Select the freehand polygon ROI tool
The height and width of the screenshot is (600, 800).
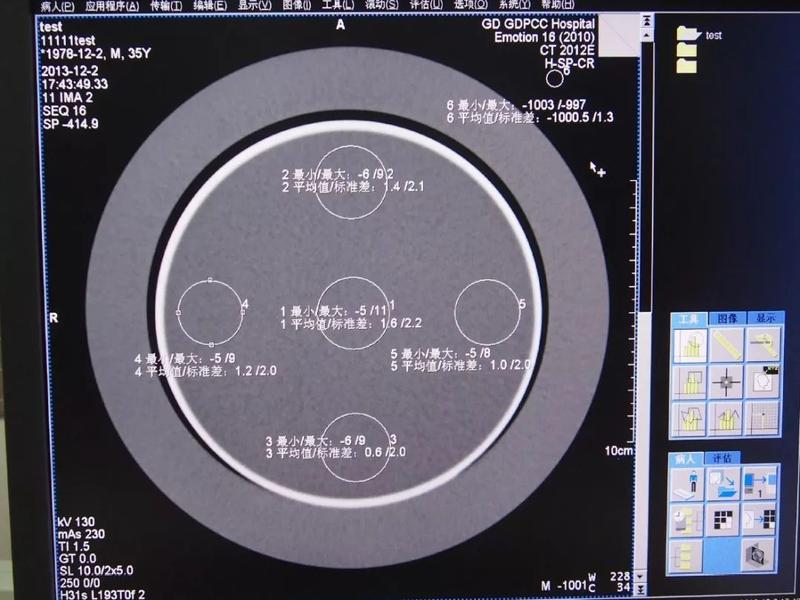coord(690,419)
